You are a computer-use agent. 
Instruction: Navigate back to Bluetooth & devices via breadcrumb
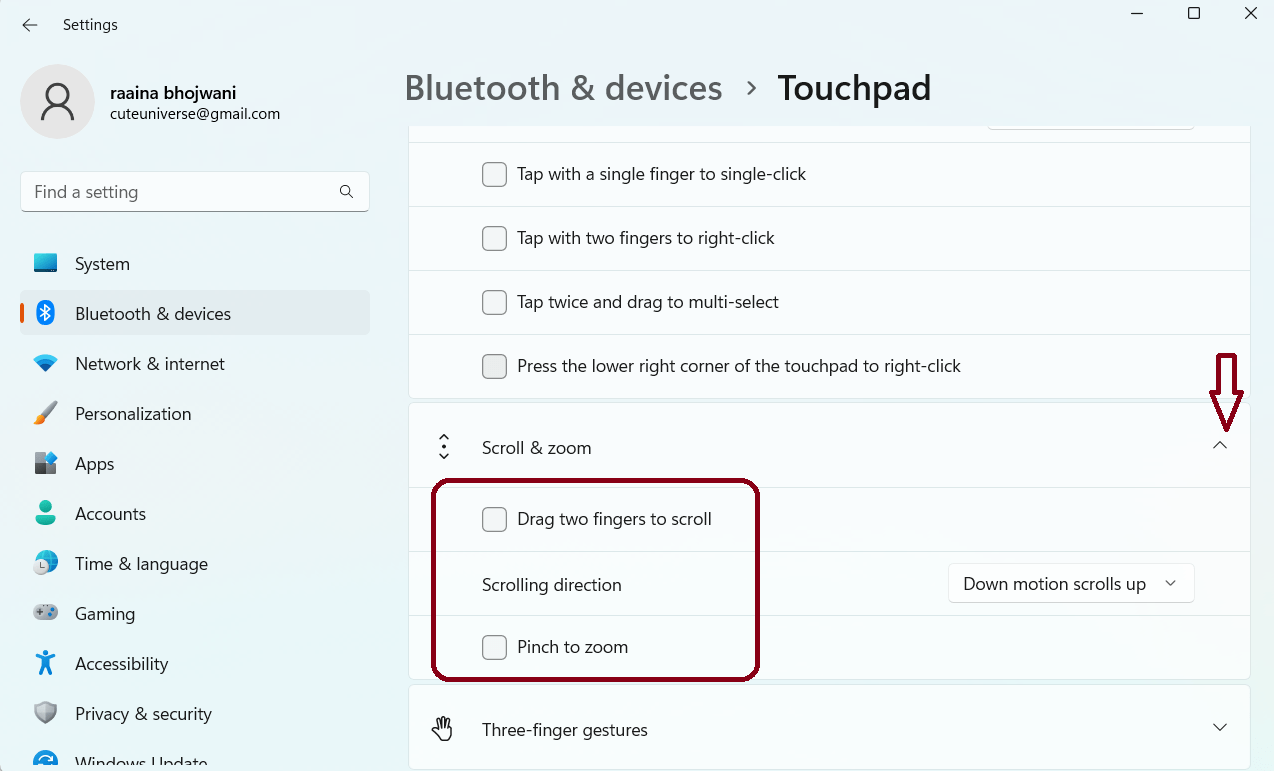tap(563, 88)
